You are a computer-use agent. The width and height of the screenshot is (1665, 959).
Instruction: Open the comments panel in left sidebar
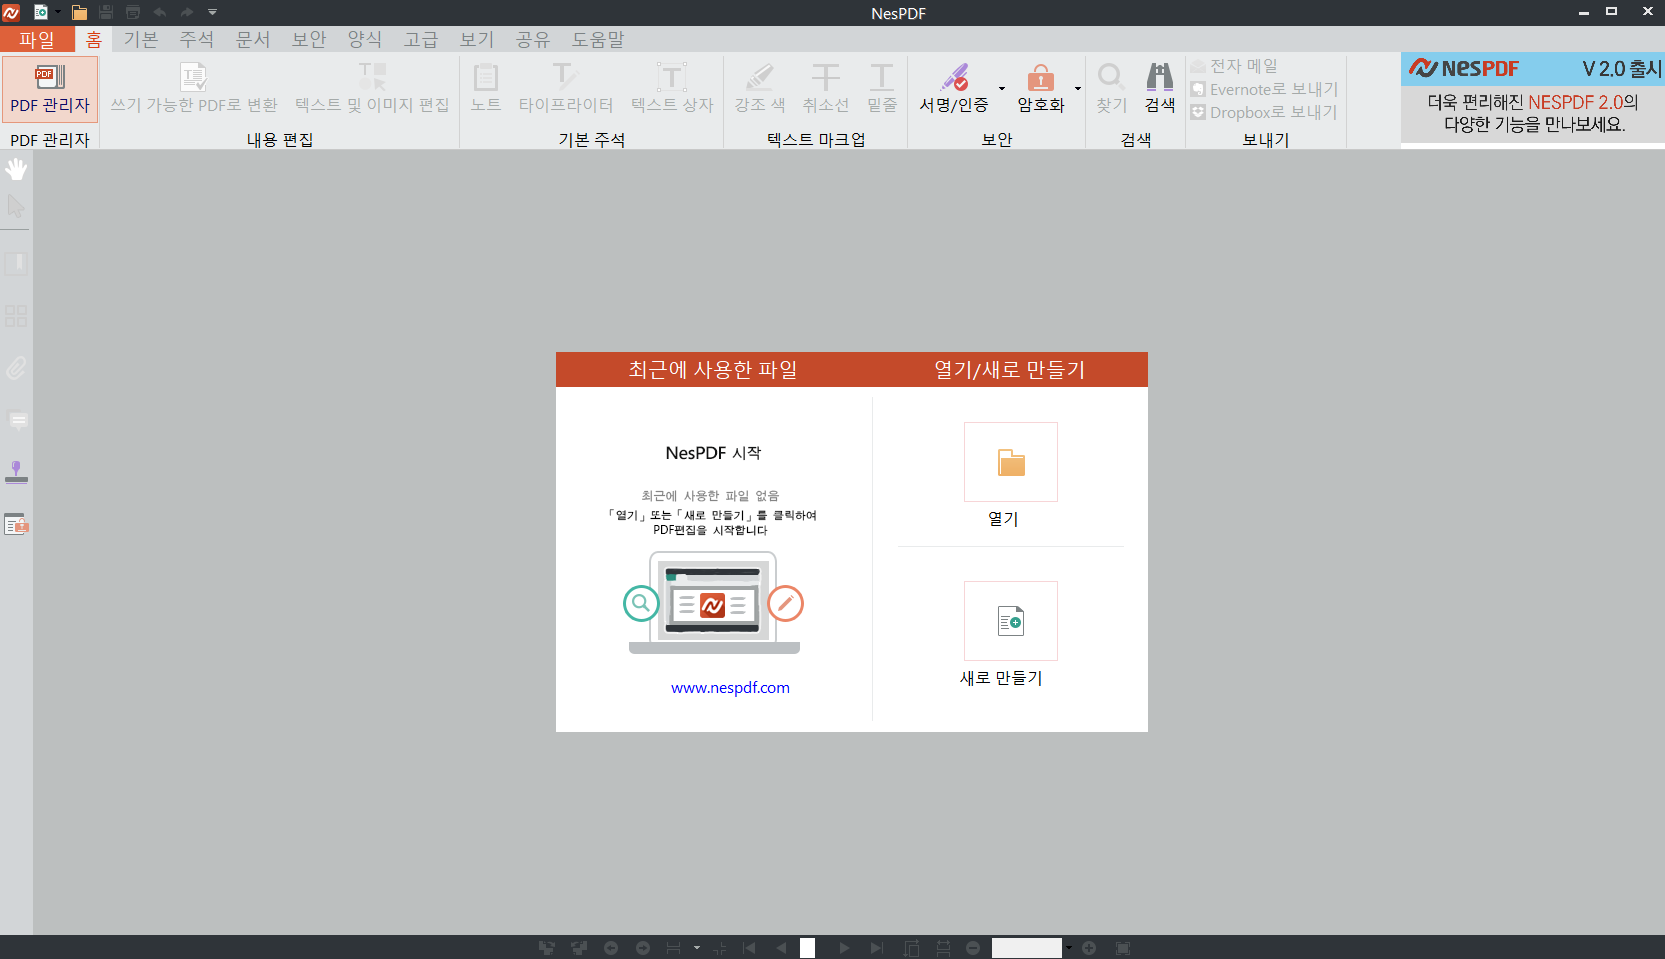(18, 421)
